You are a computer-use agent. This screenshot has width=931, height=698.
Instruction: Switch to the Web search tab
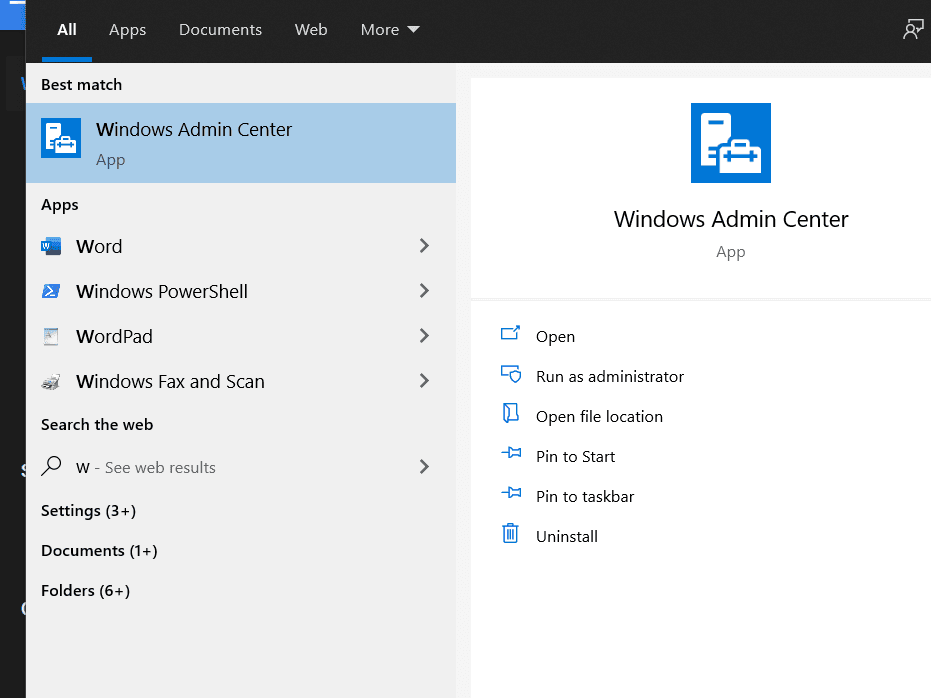311,30
